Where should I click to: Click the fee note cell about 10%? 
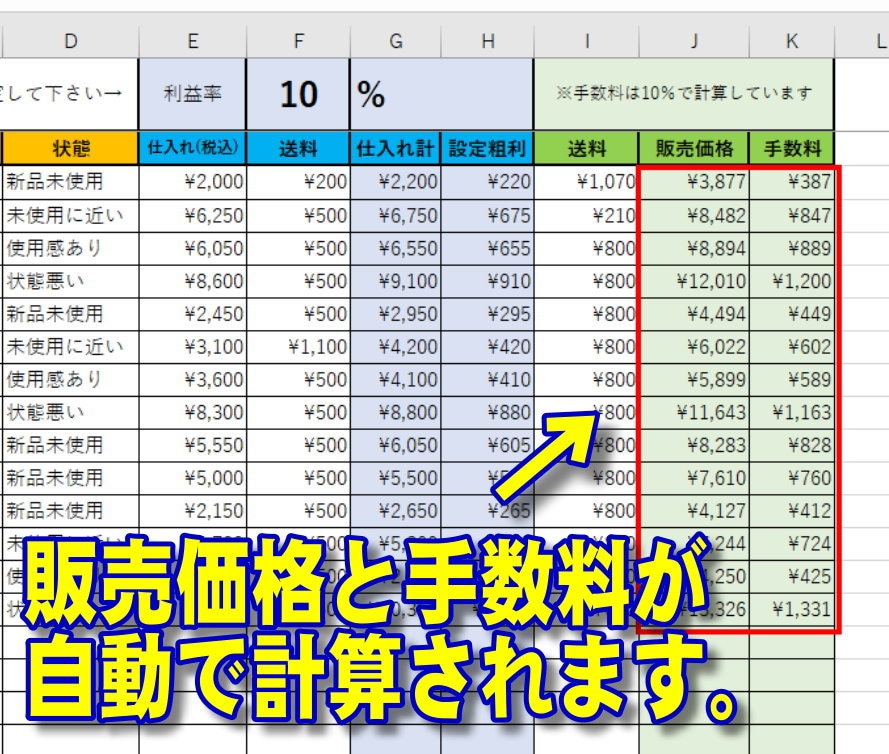tap(684, 94)
